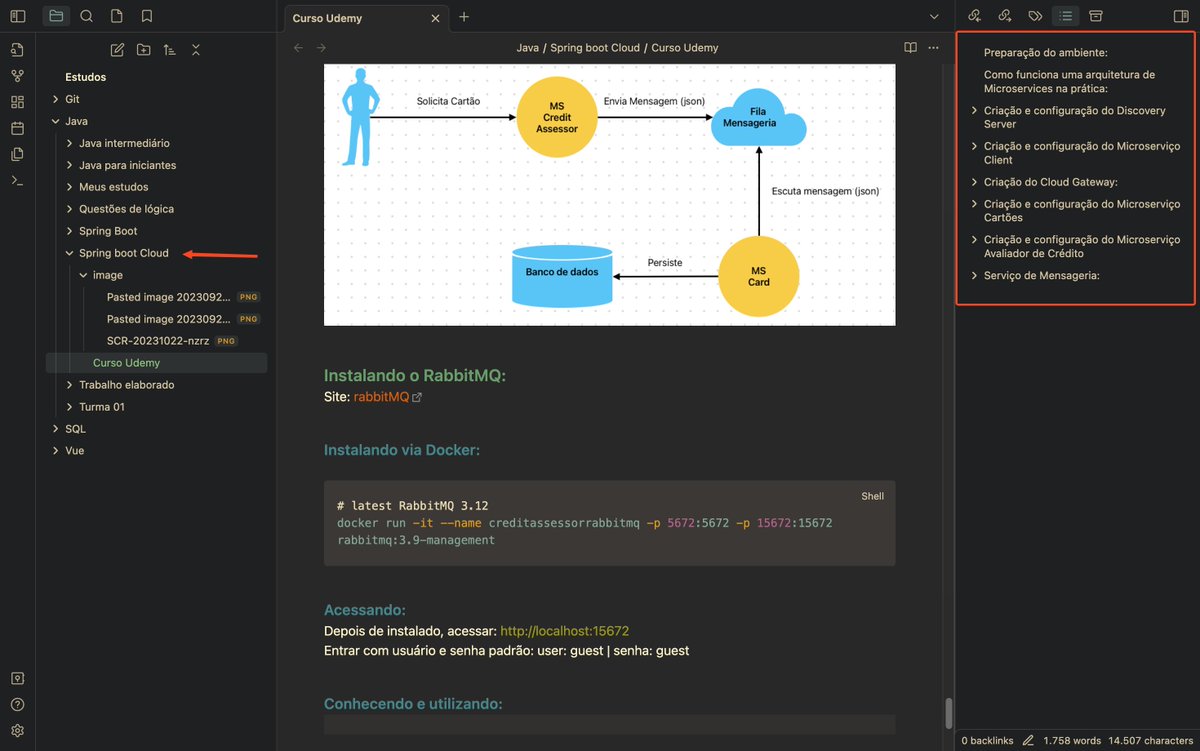Open the rabbitMQ link
The height and width of the screenshot is (751, 1200).
point(382,395)
